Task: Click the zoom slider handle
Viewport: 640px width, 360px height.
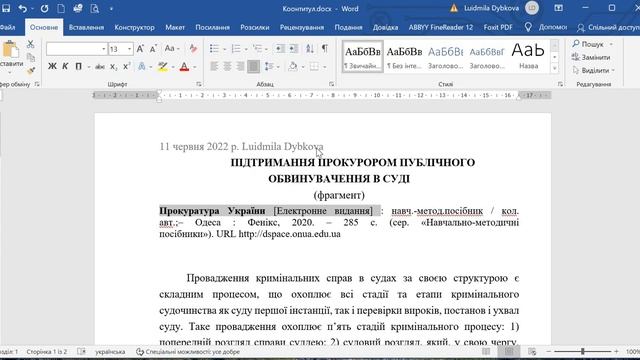Action: click(x=582, y=351)
